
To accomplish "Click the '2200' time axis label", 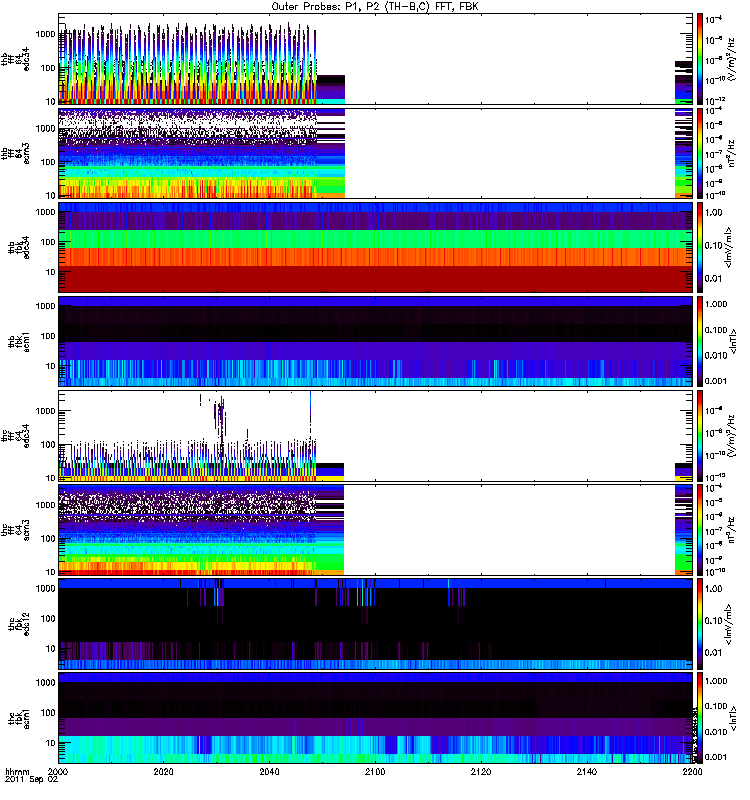I will click(x=692, y=771).
